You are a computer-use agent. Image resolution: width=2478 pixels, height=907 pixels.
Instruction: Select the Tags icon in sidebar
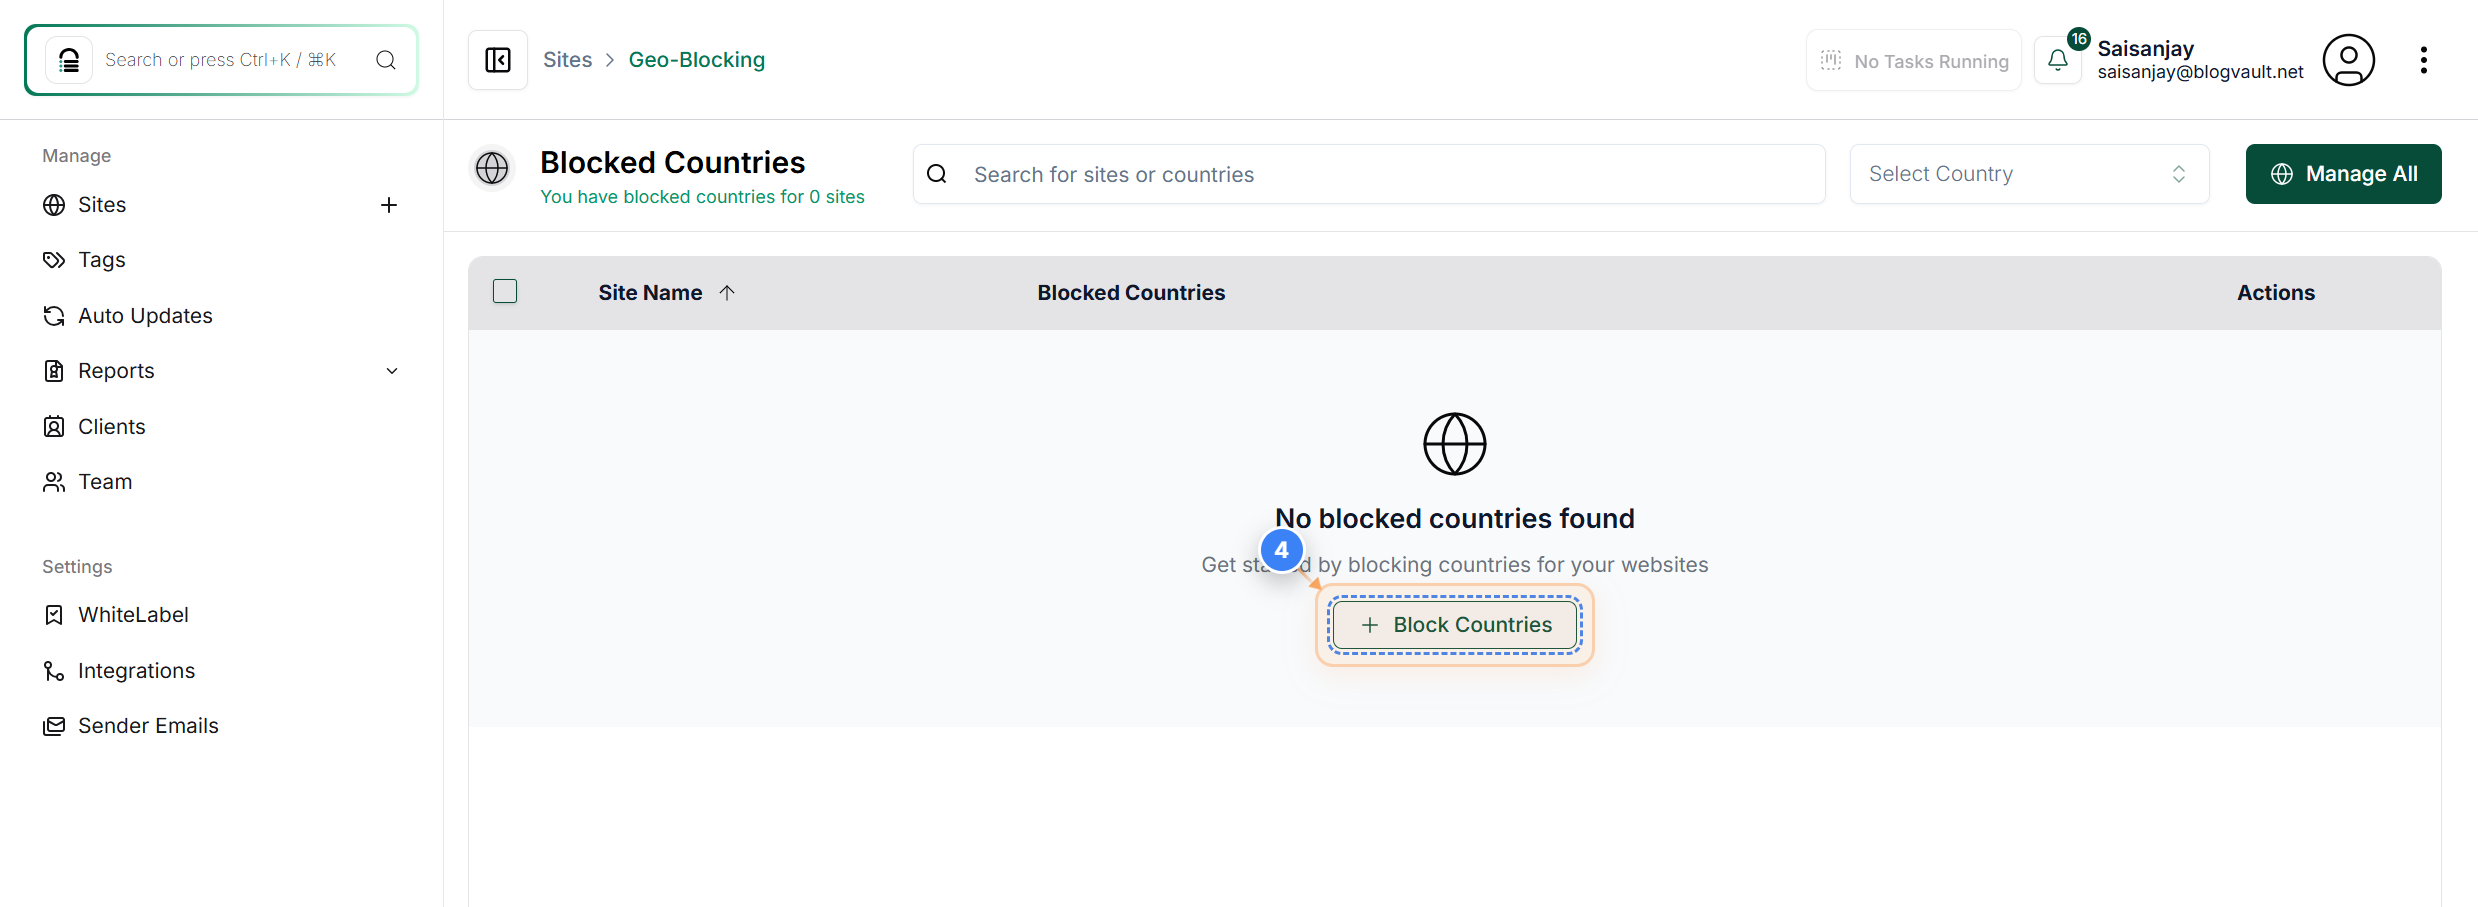(54, 259)
